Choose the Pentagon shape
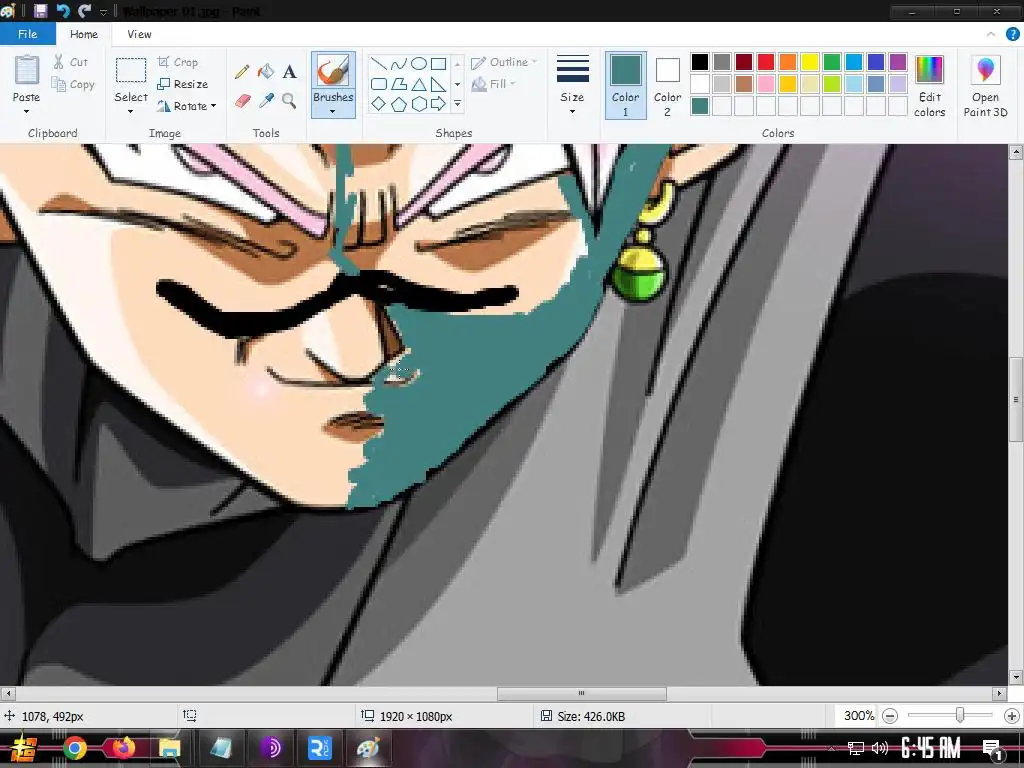The height and width of the screenshot is (768, 1024). (x=398, y=104)
